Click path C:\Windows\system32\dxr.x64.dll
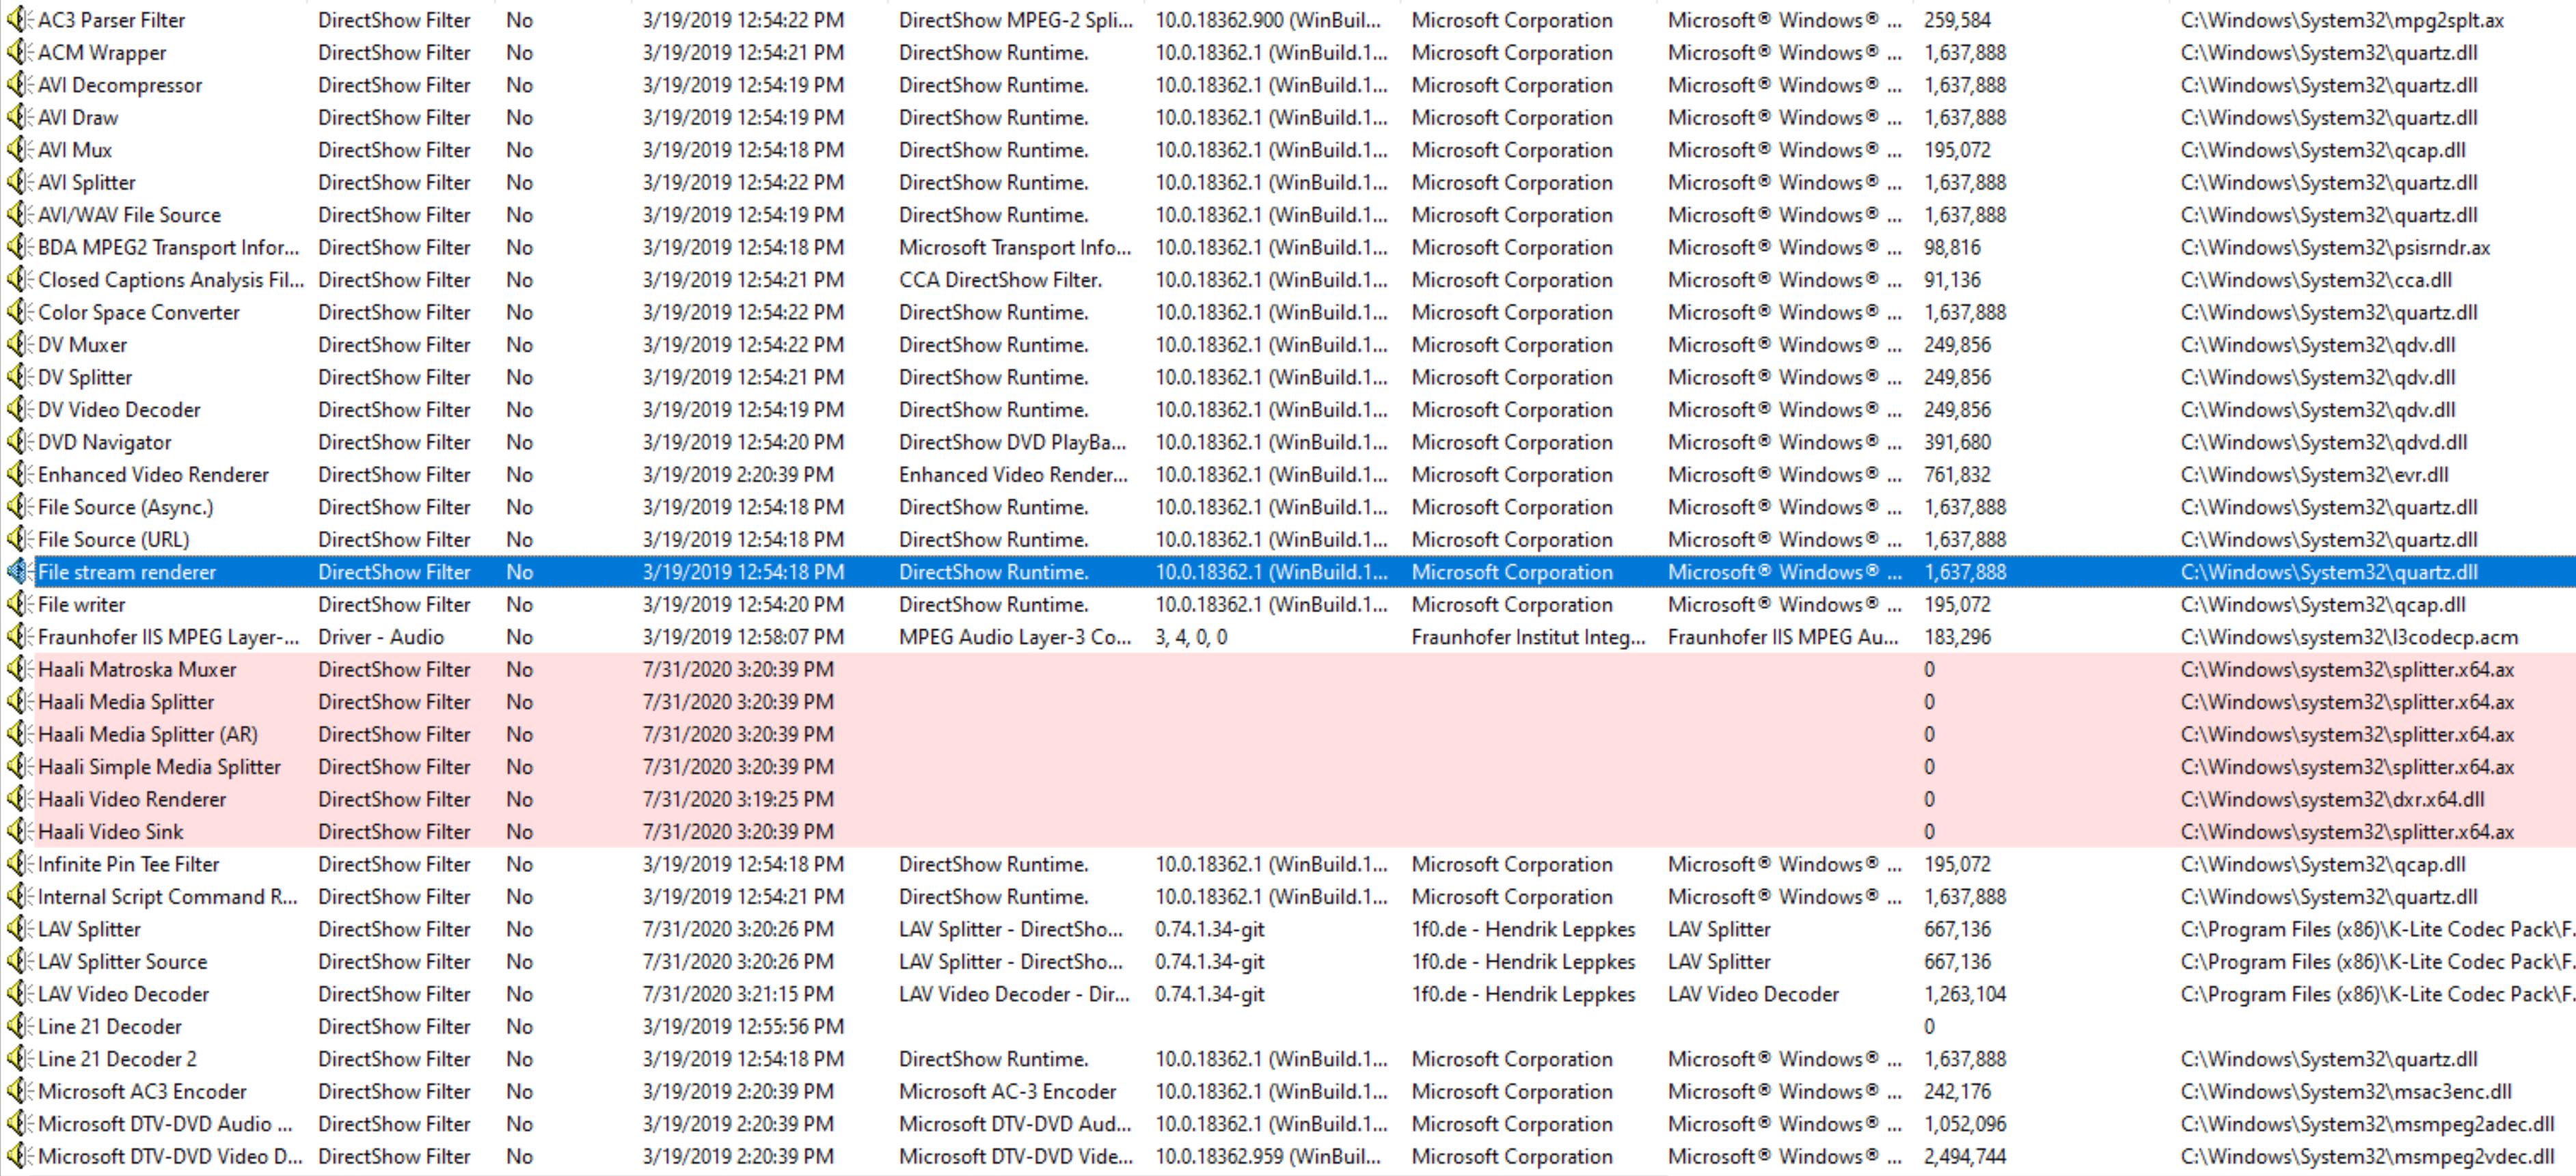Screen dimensions: 2576x1176 pos(2332,799)
